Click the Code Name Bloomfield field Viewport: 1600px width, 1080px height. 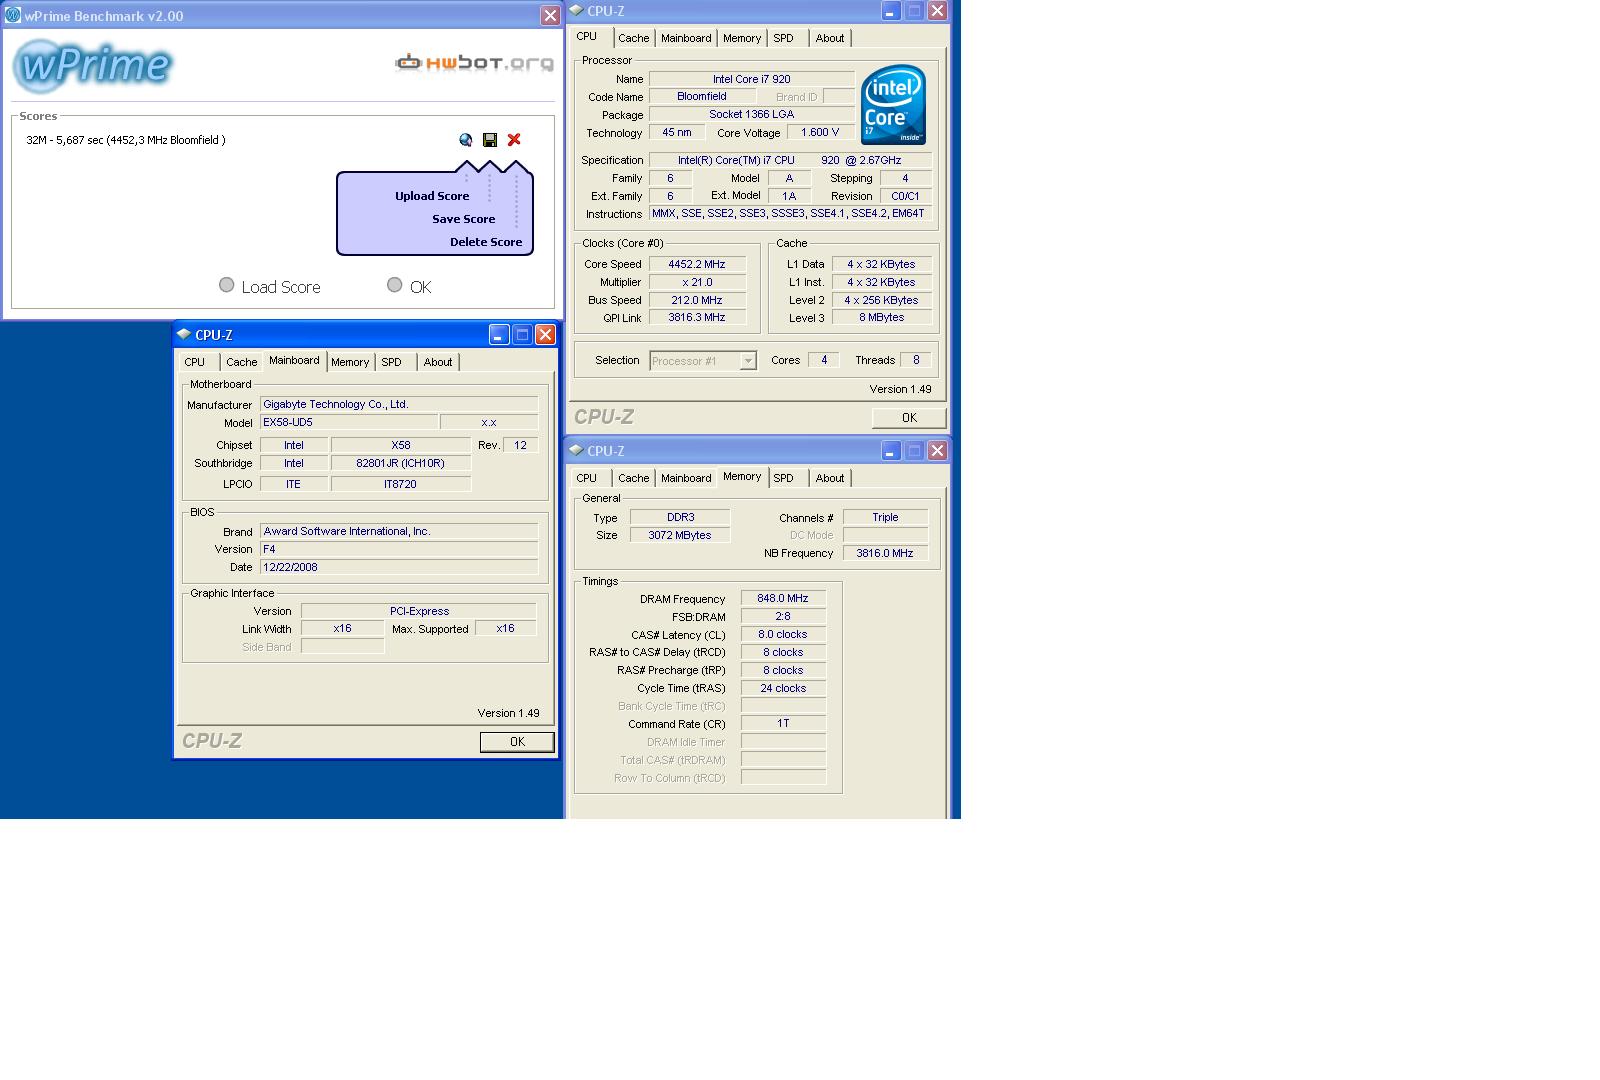(x=702, y=97)
